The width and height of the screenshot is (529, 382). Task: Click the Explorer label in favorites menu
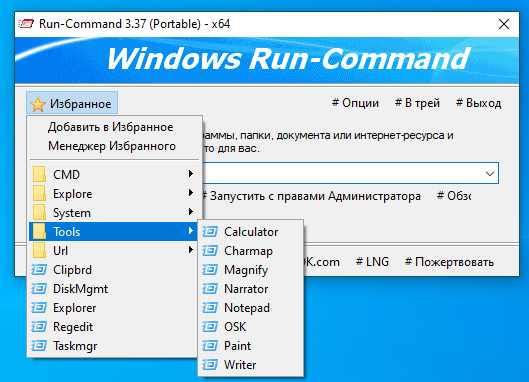[75, 308]
